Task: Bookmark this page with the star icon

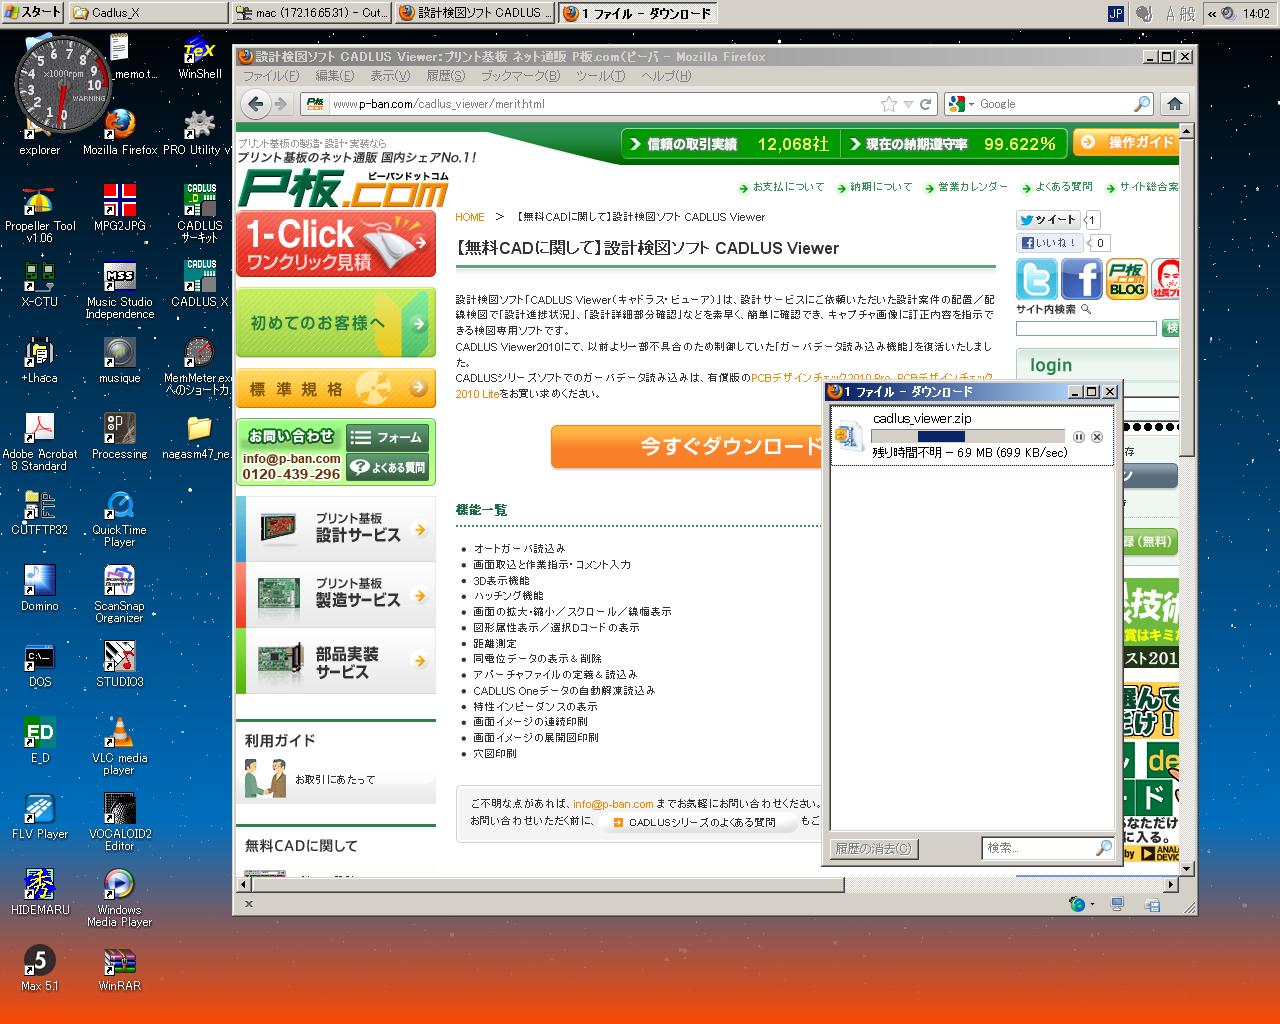Action: click(x=889, y=104)
